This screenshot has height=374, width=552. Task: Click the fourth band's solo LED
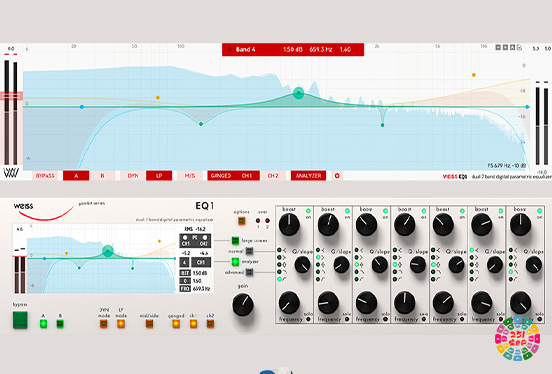pos(424,319)
